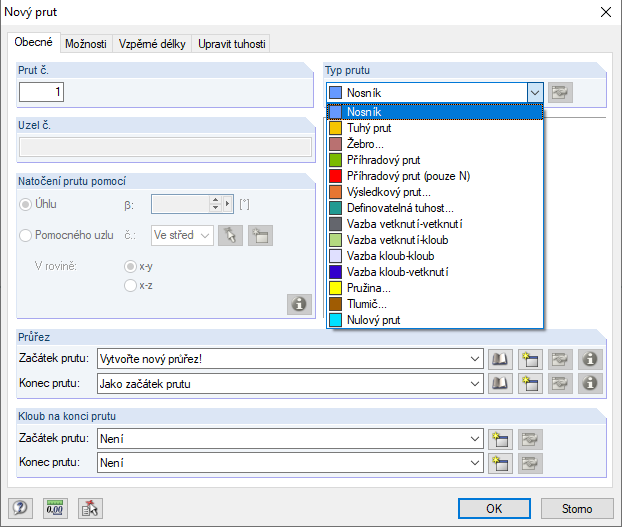
Task: Choose Výsledkový prut... option
Action: 435,192
